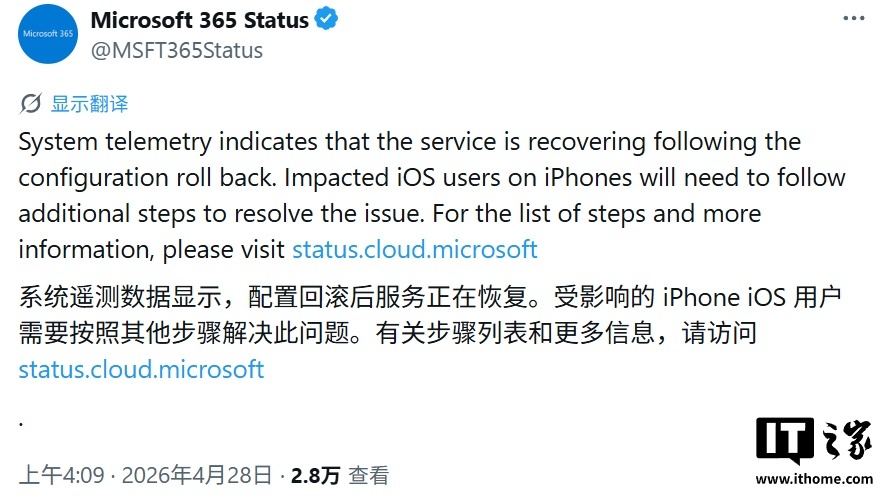The image size is (887, 496).
Task: Click the 查看 views label
Action: pos(368,475)
